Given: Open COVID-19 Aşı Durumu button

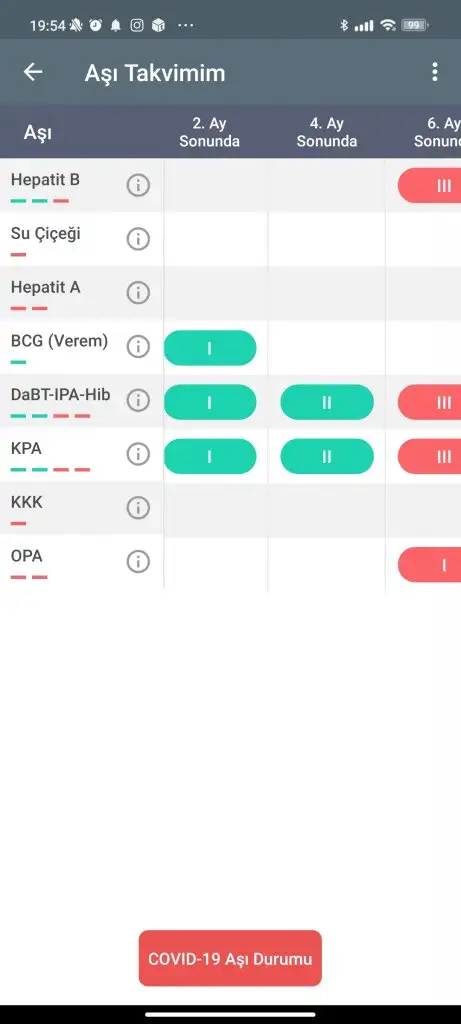Looking at the screenshot, I should [x=230, y=958].
